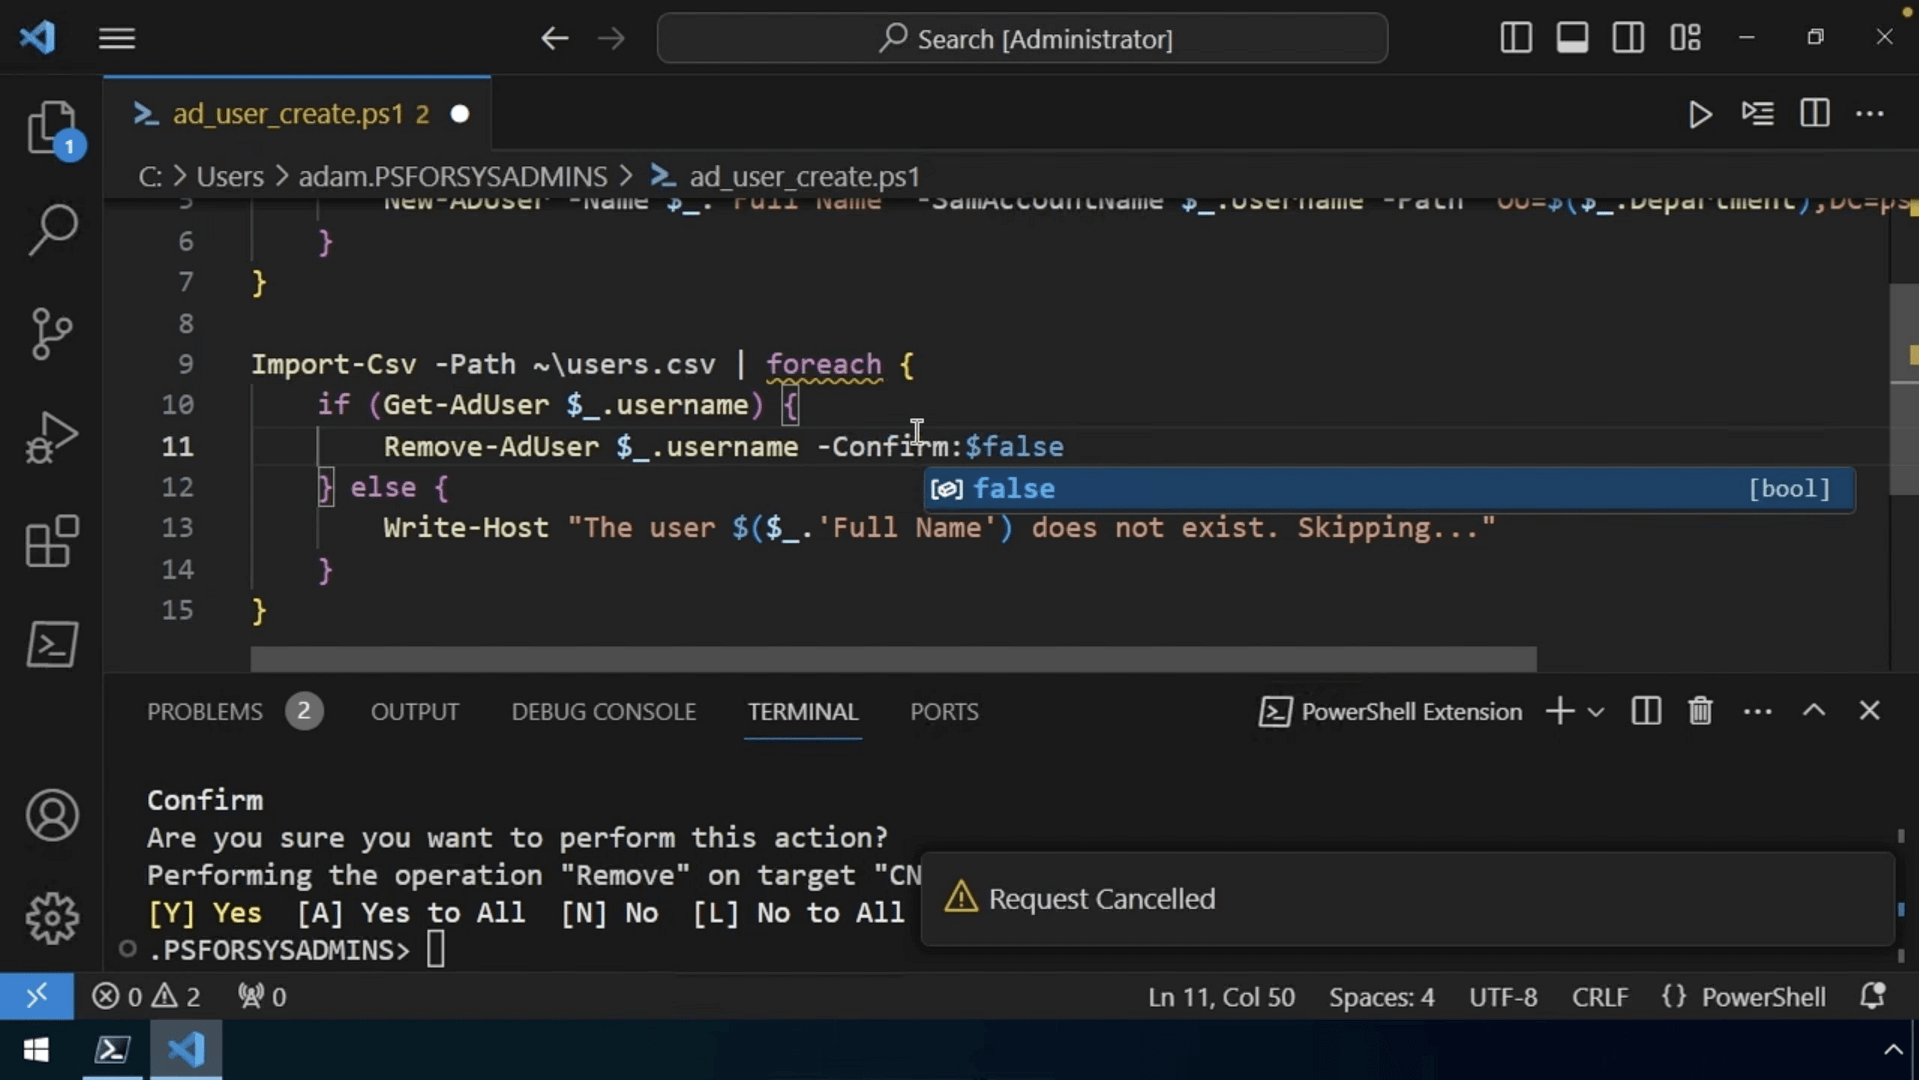Click Ln 11, Col 50 status item
This screenshot has width=1919, height=1080.
1221,997
